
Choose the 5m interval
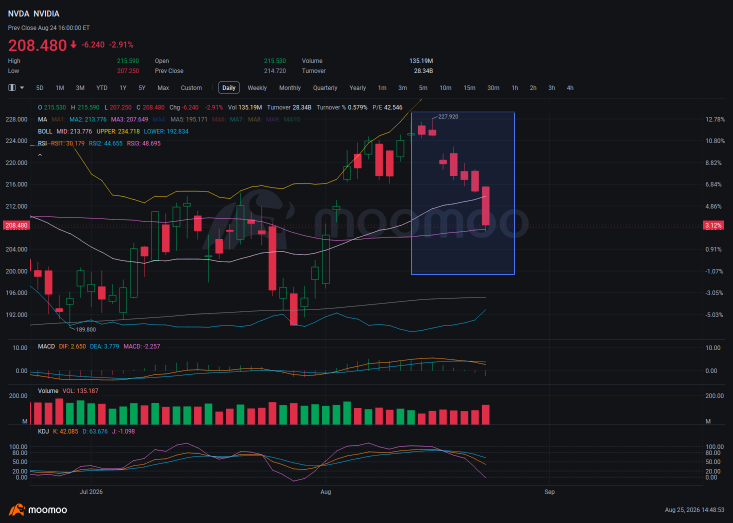click(x=423, y=88)
